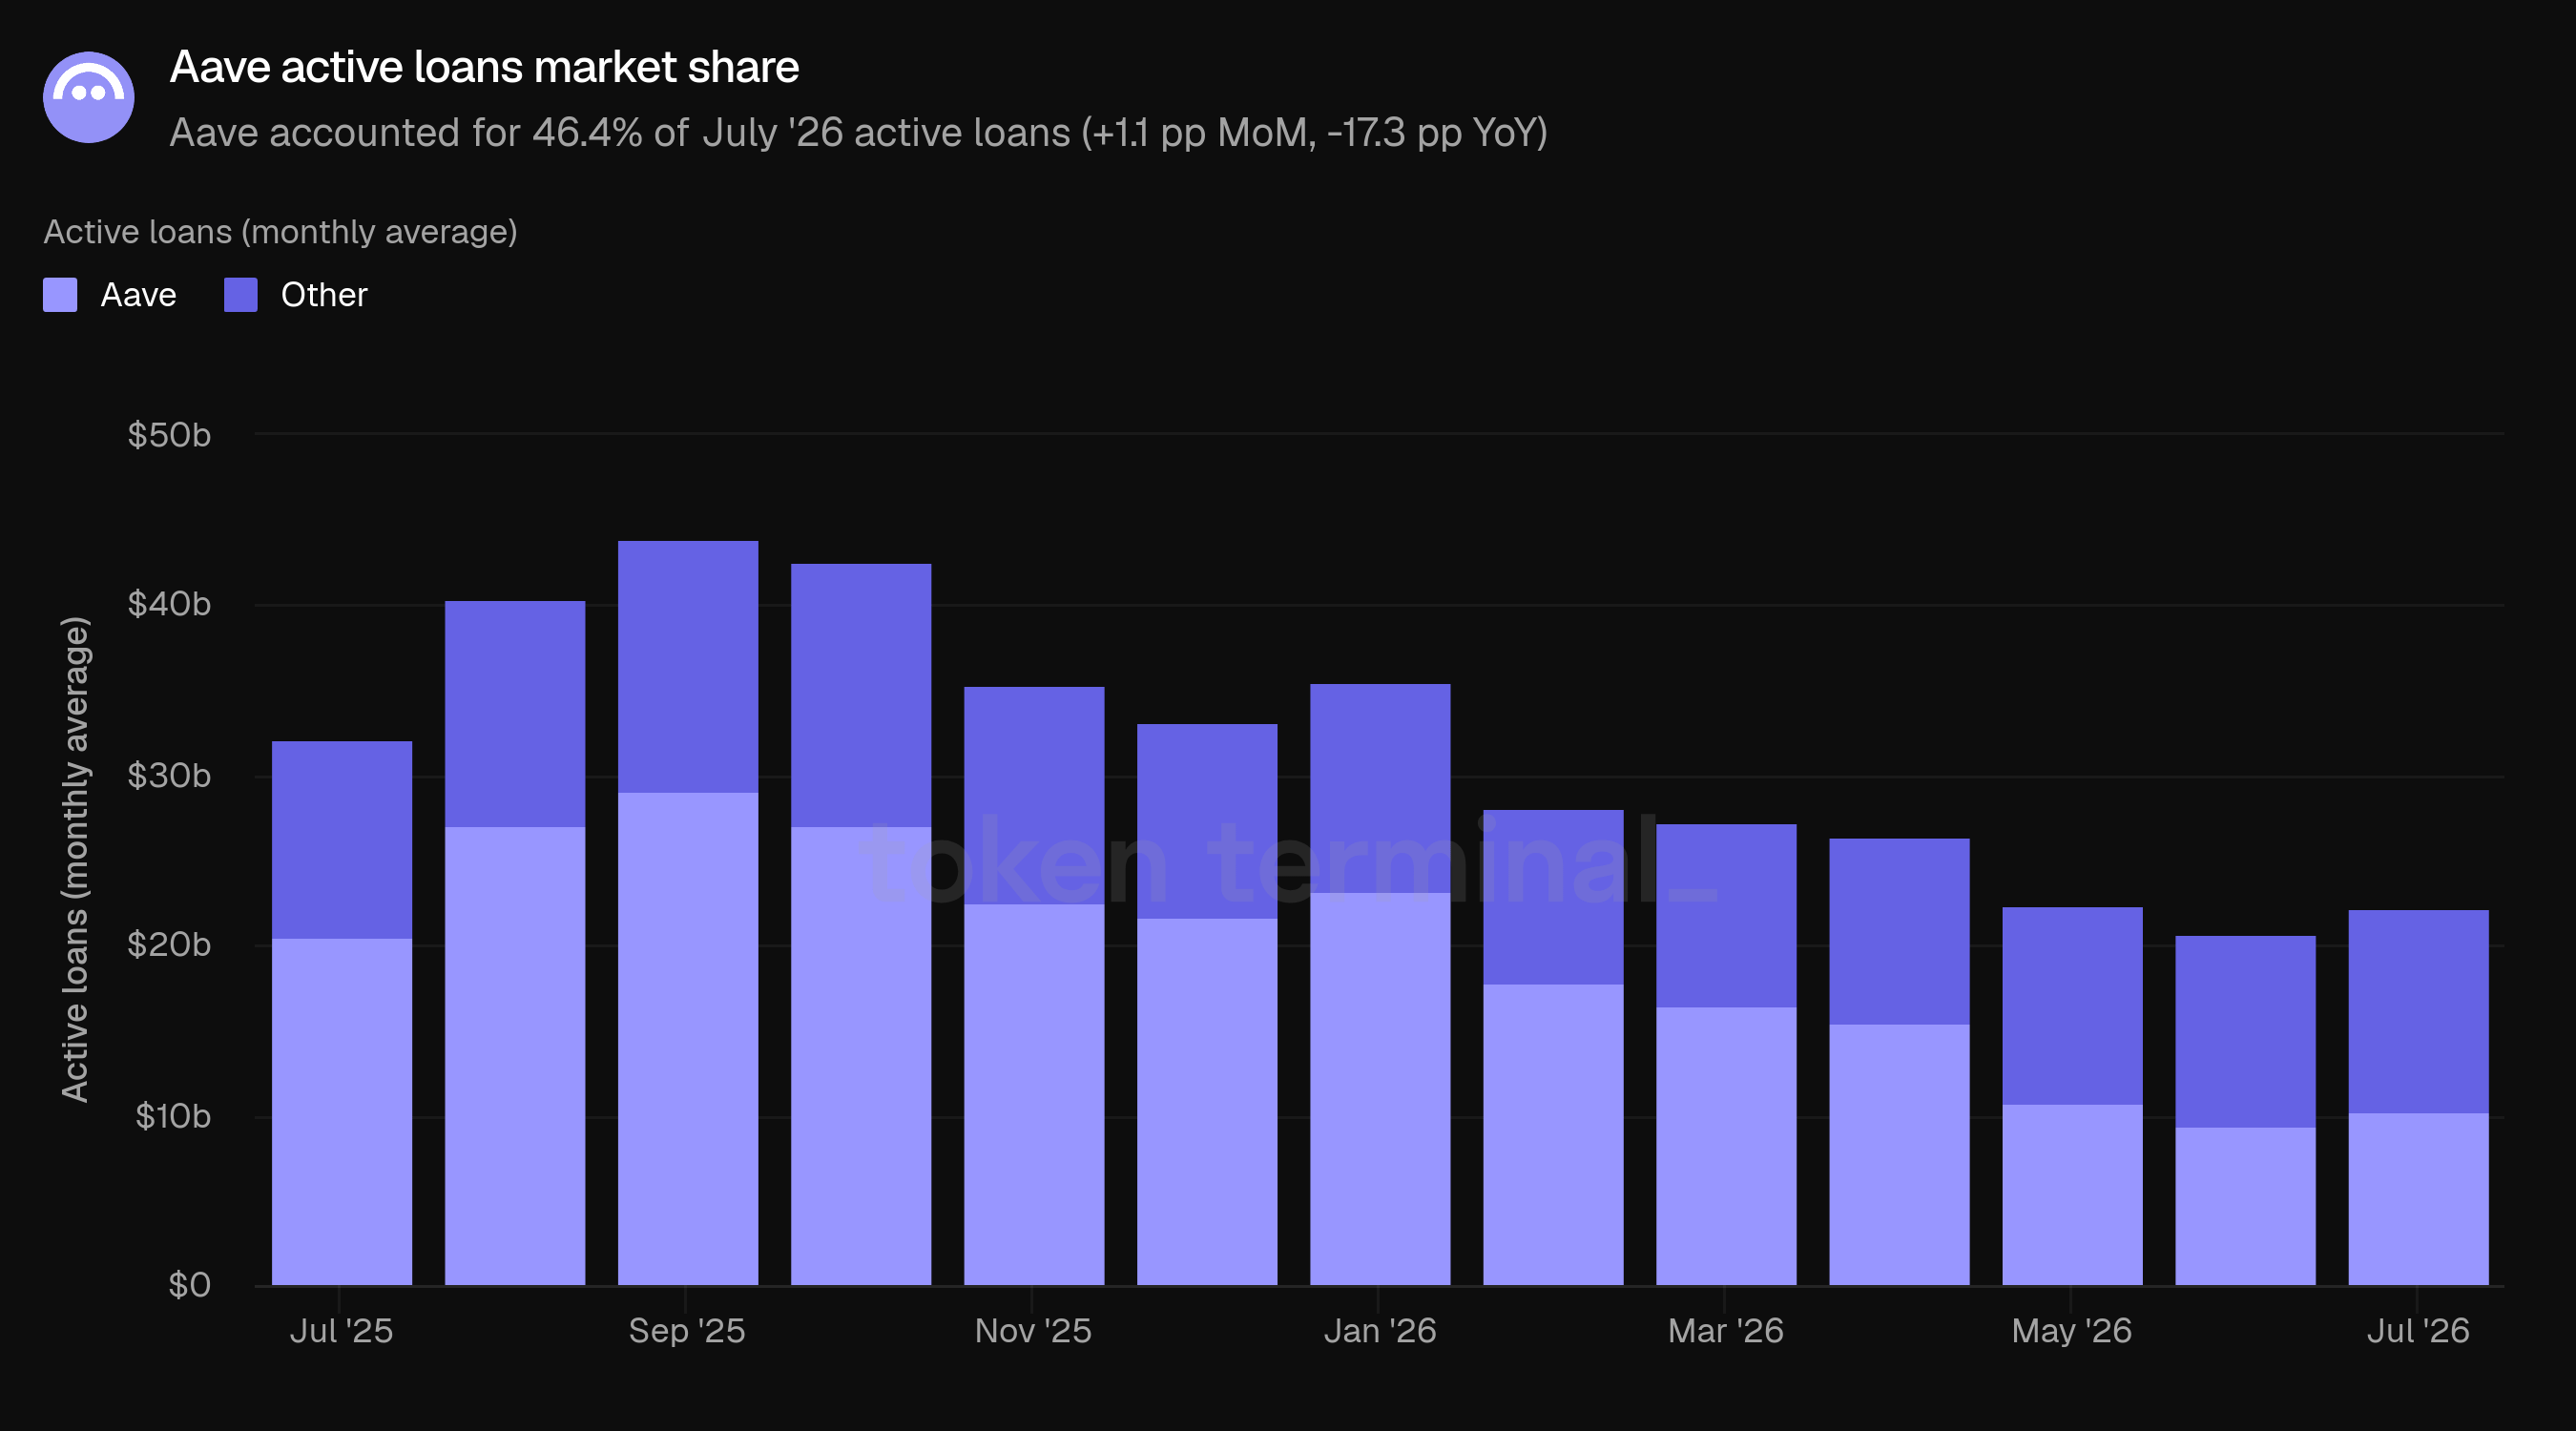2576x1431 pixels.
Task: Click the Other segment of the May '26 bar
Action: pos(2072,1006)
